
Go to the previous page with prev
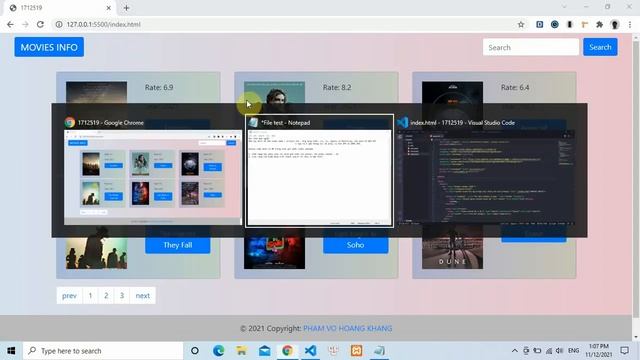coord(69,296)
